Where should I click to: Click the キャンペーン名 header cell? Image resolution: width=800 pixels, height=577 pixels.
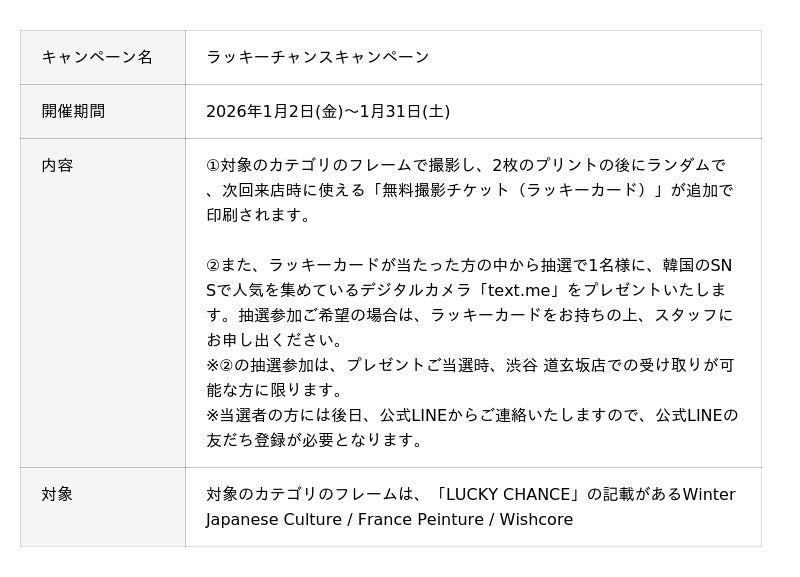[97, 57]
